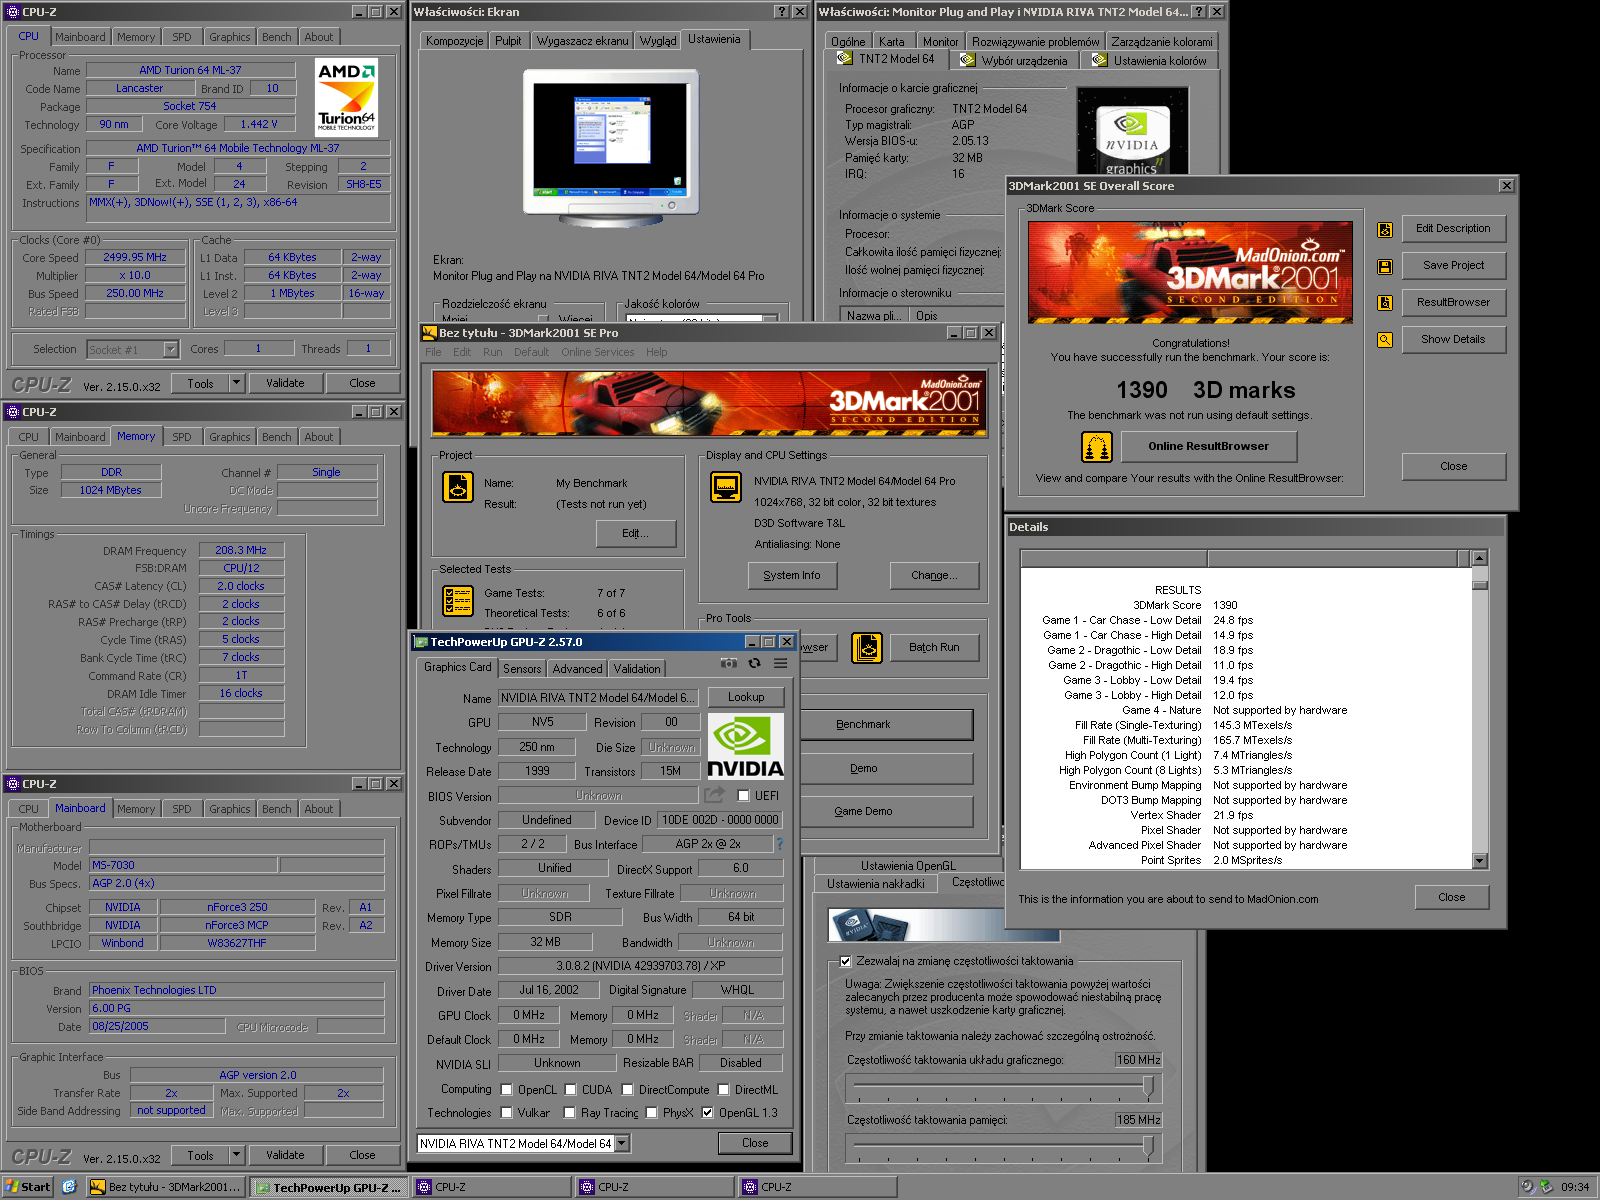Screen dimensions: 1600x1200
Task: Open the GPU-Z hamburger menu icon
Action: 781,664
